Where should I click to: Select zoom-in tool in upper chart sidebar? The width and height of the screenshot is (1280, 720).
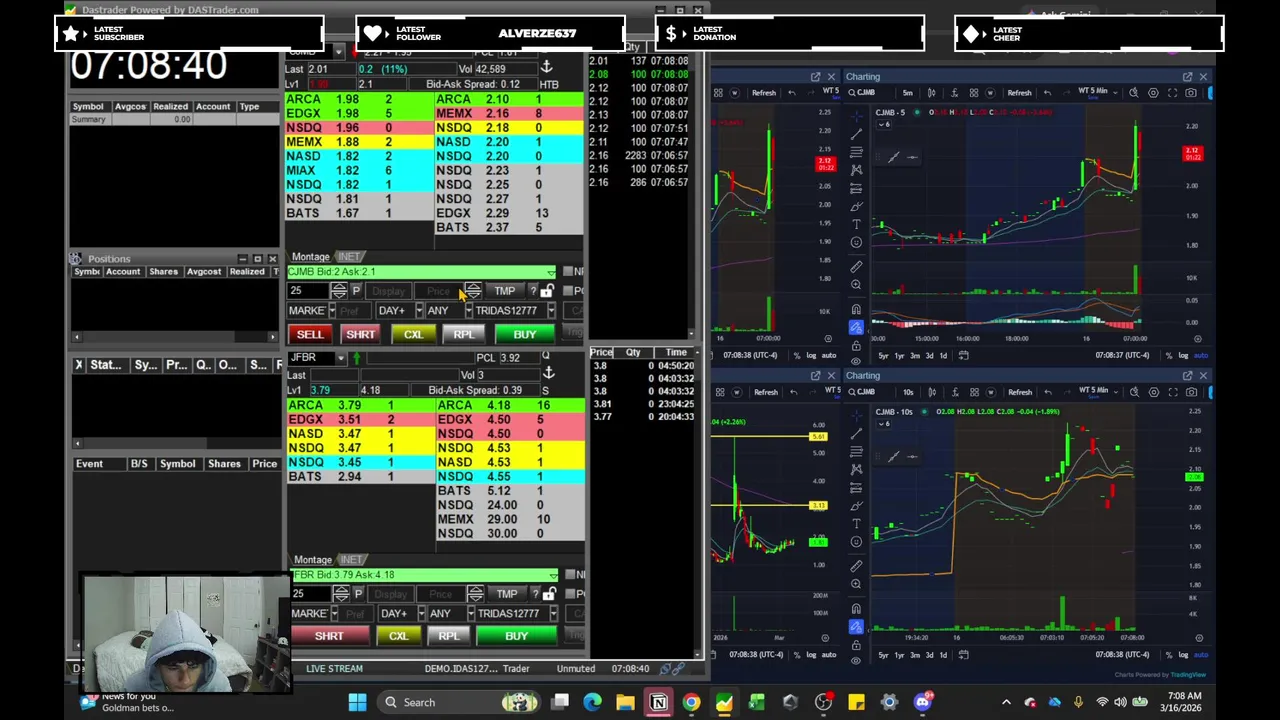click(x=856, y=284)
